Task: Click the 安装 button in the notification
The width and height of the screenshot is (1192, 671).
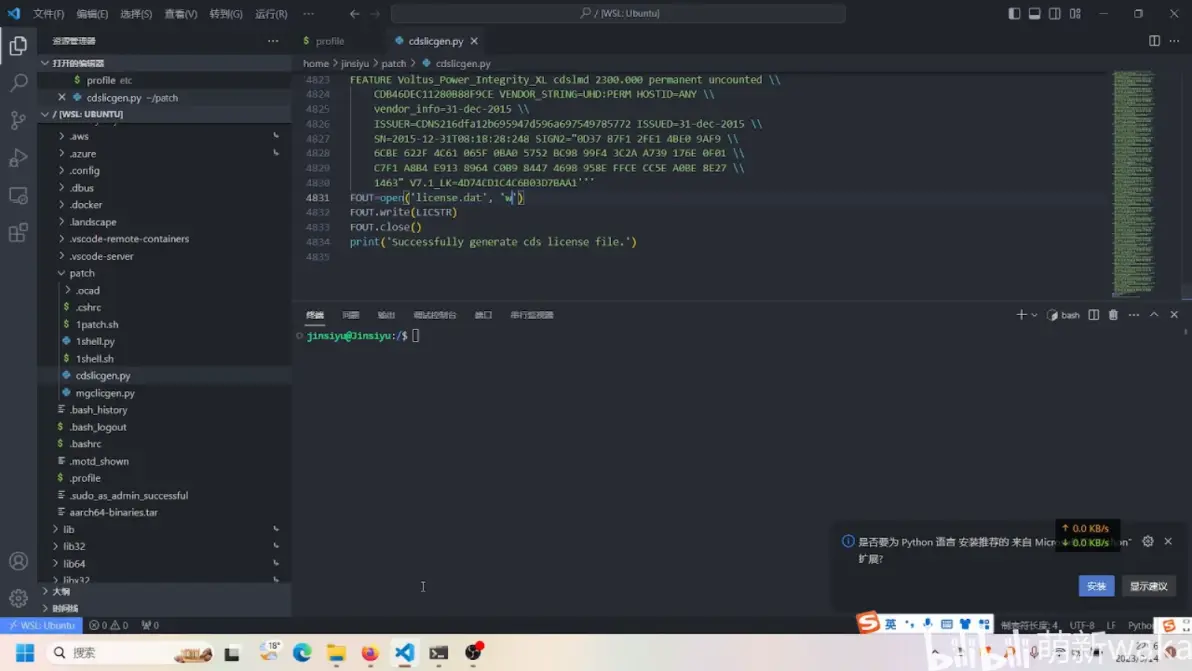Action: tap(1096, 586)
